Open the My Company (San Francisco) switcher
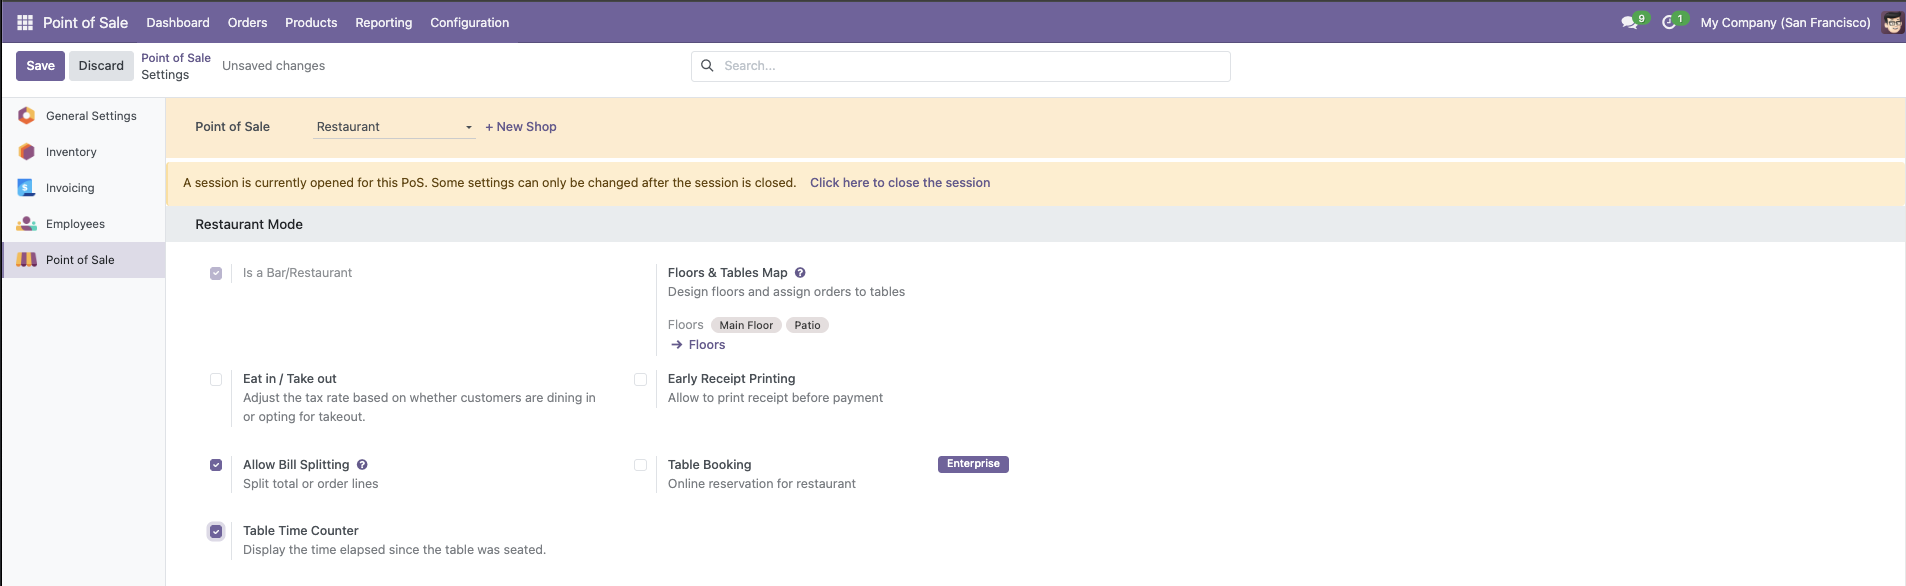Viewport: 1906px width, 586px height. click(1785, 22)
